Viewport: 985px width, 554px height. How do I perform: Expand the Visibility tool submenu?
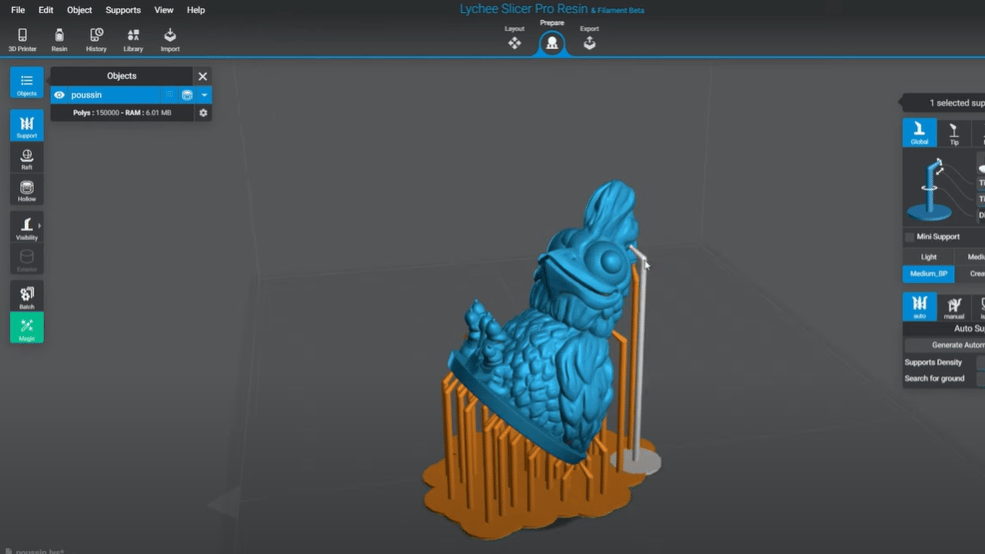(x=39, y=226)
